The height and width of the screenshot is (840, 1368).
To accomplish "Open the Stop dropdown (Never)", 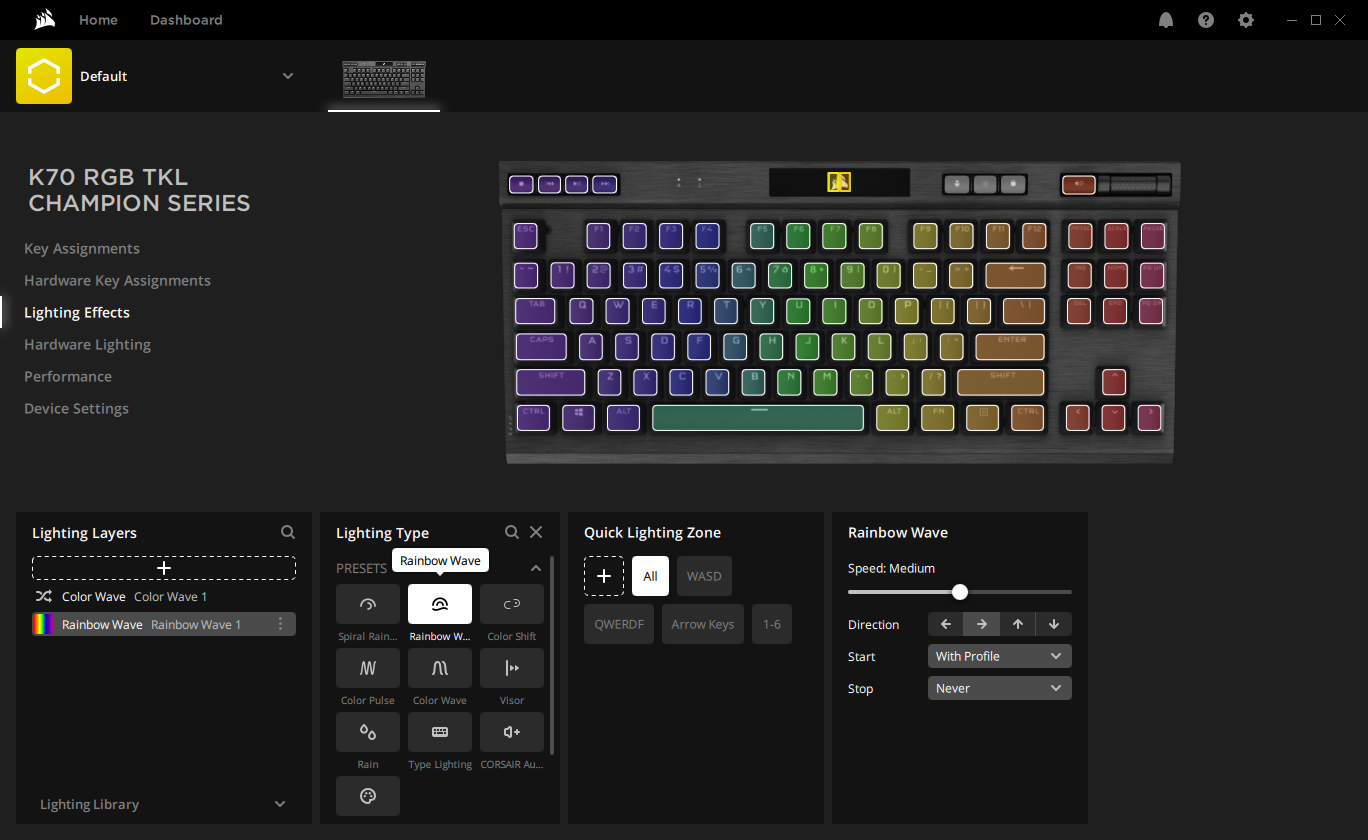I will (x=1000, y=688).
